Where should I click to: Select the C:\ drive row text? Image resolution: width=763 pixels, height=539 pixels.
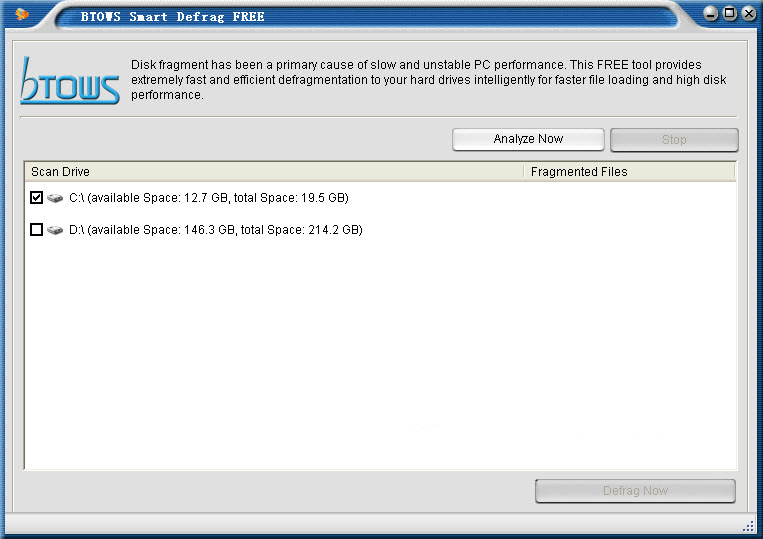coord(208,198)
